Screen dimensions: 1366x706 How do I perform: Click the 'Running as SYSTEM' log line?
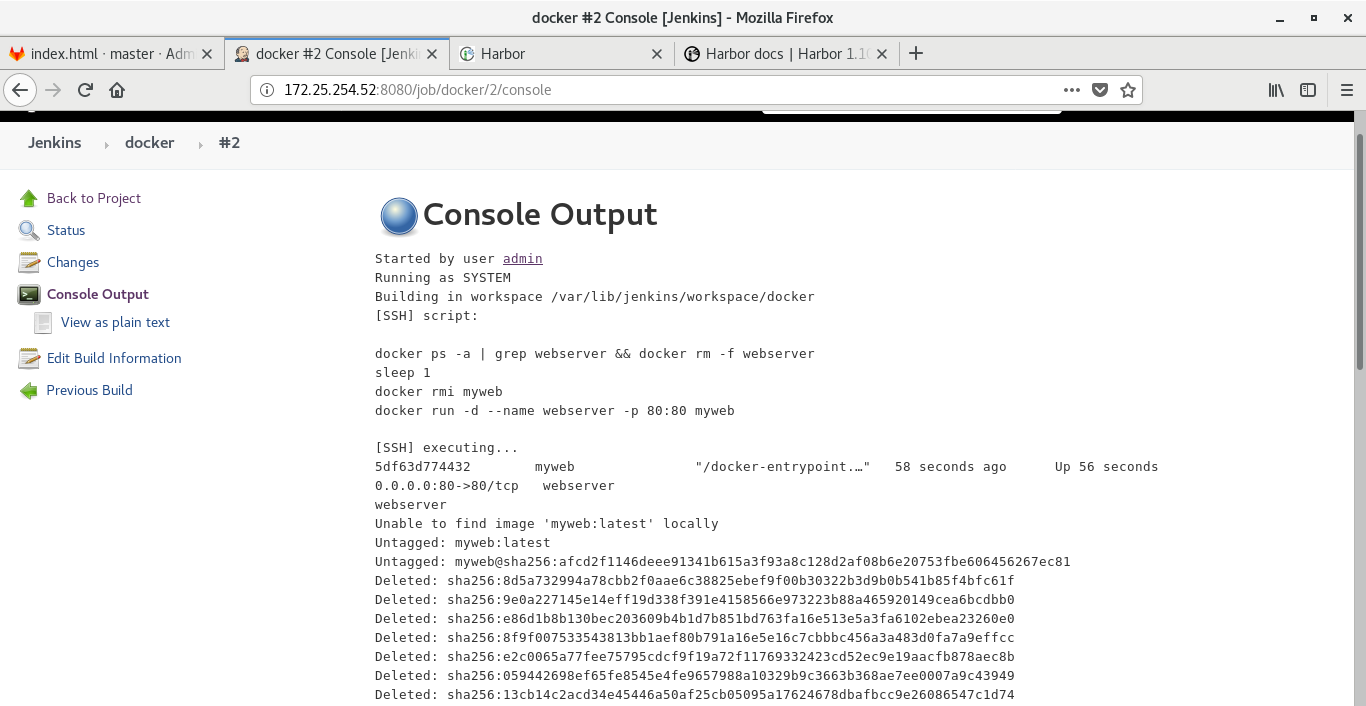[x=443, y=277]
